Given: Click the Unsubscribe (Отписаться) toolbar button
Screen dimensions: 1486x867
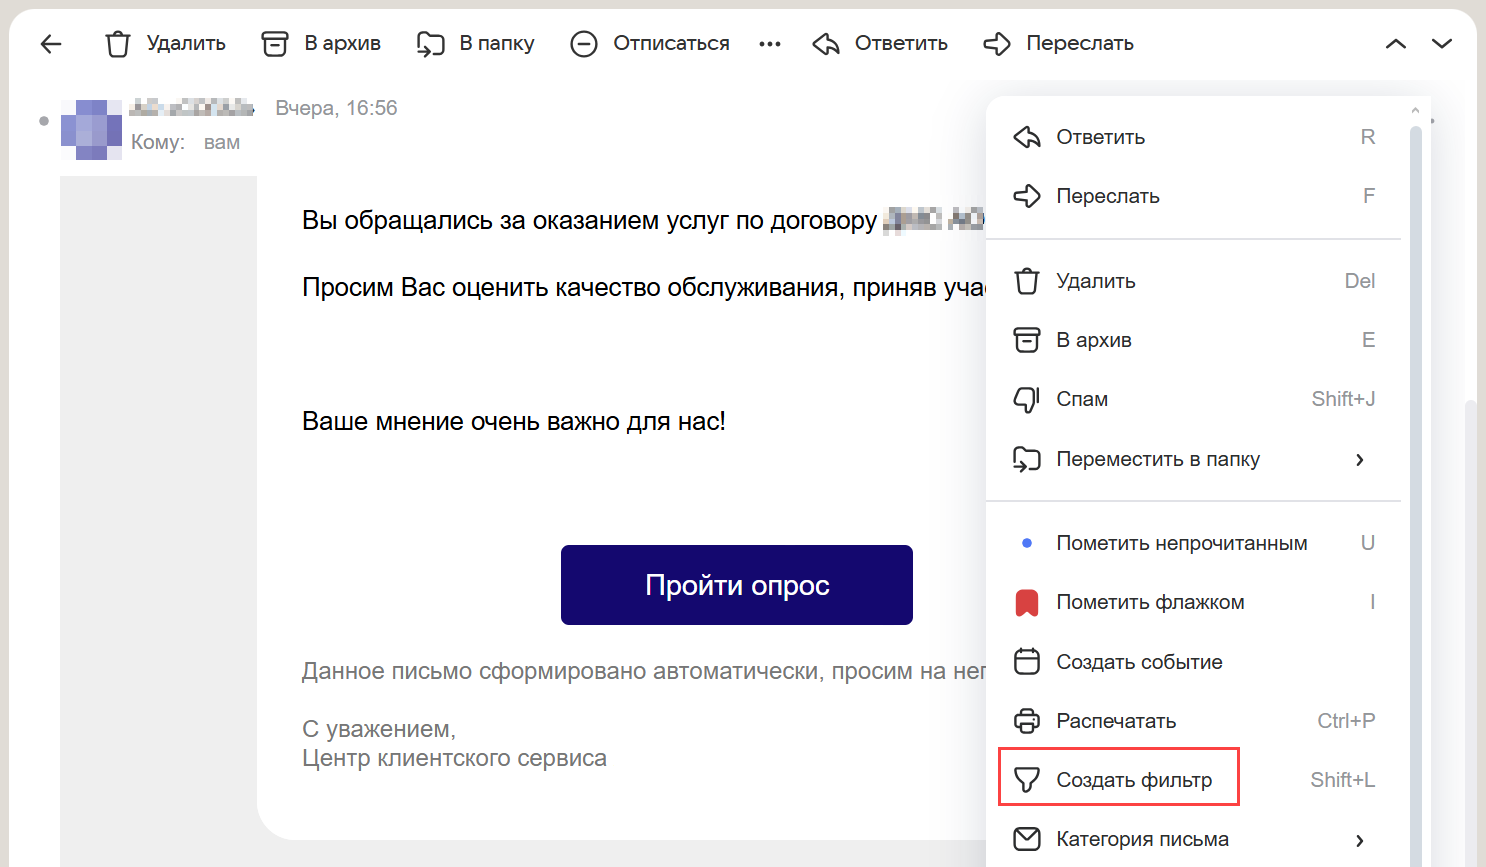Looking at the screenshot, I should pyautogui.click(x=650, y=44).
